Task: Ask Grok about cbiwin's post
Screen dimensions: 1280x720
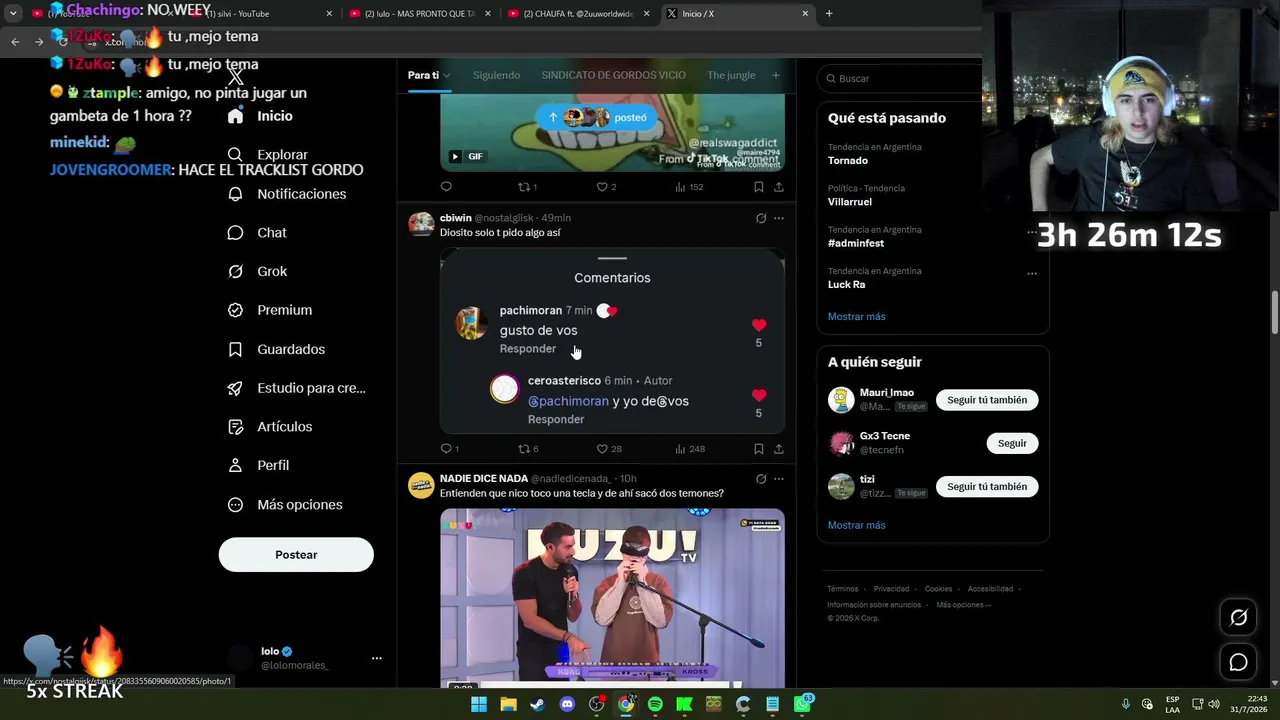Action: tap(761, 218)
